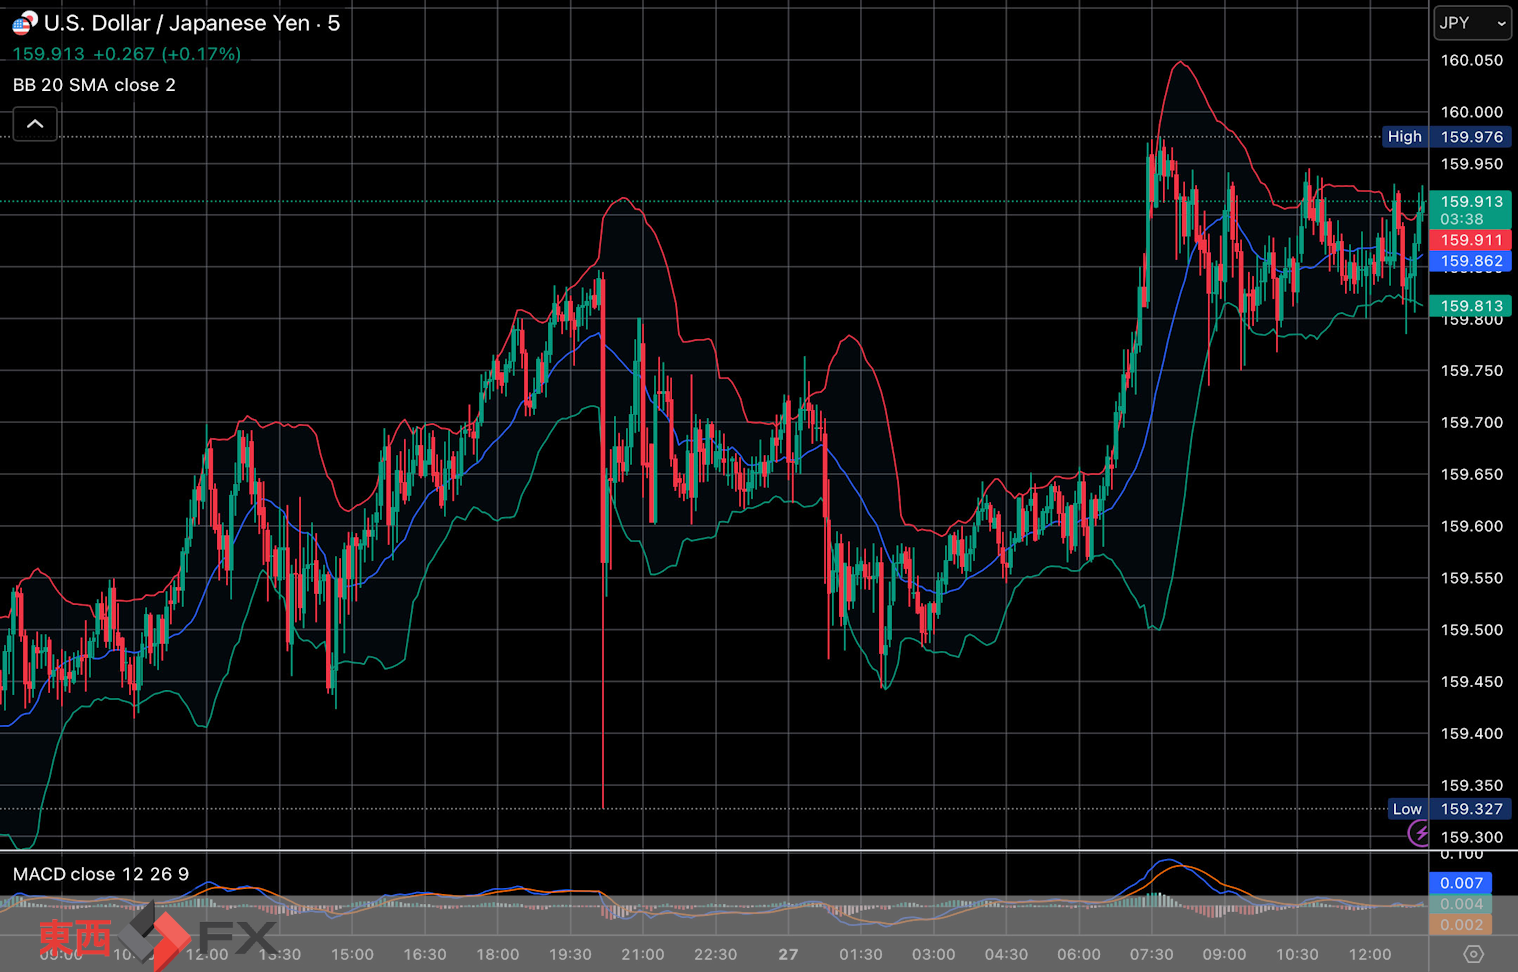Viewport: 1518px width, 972px height.
Task: Select the BB 20 SMA close 2 indicator
Action: click(x=94, y=85)
